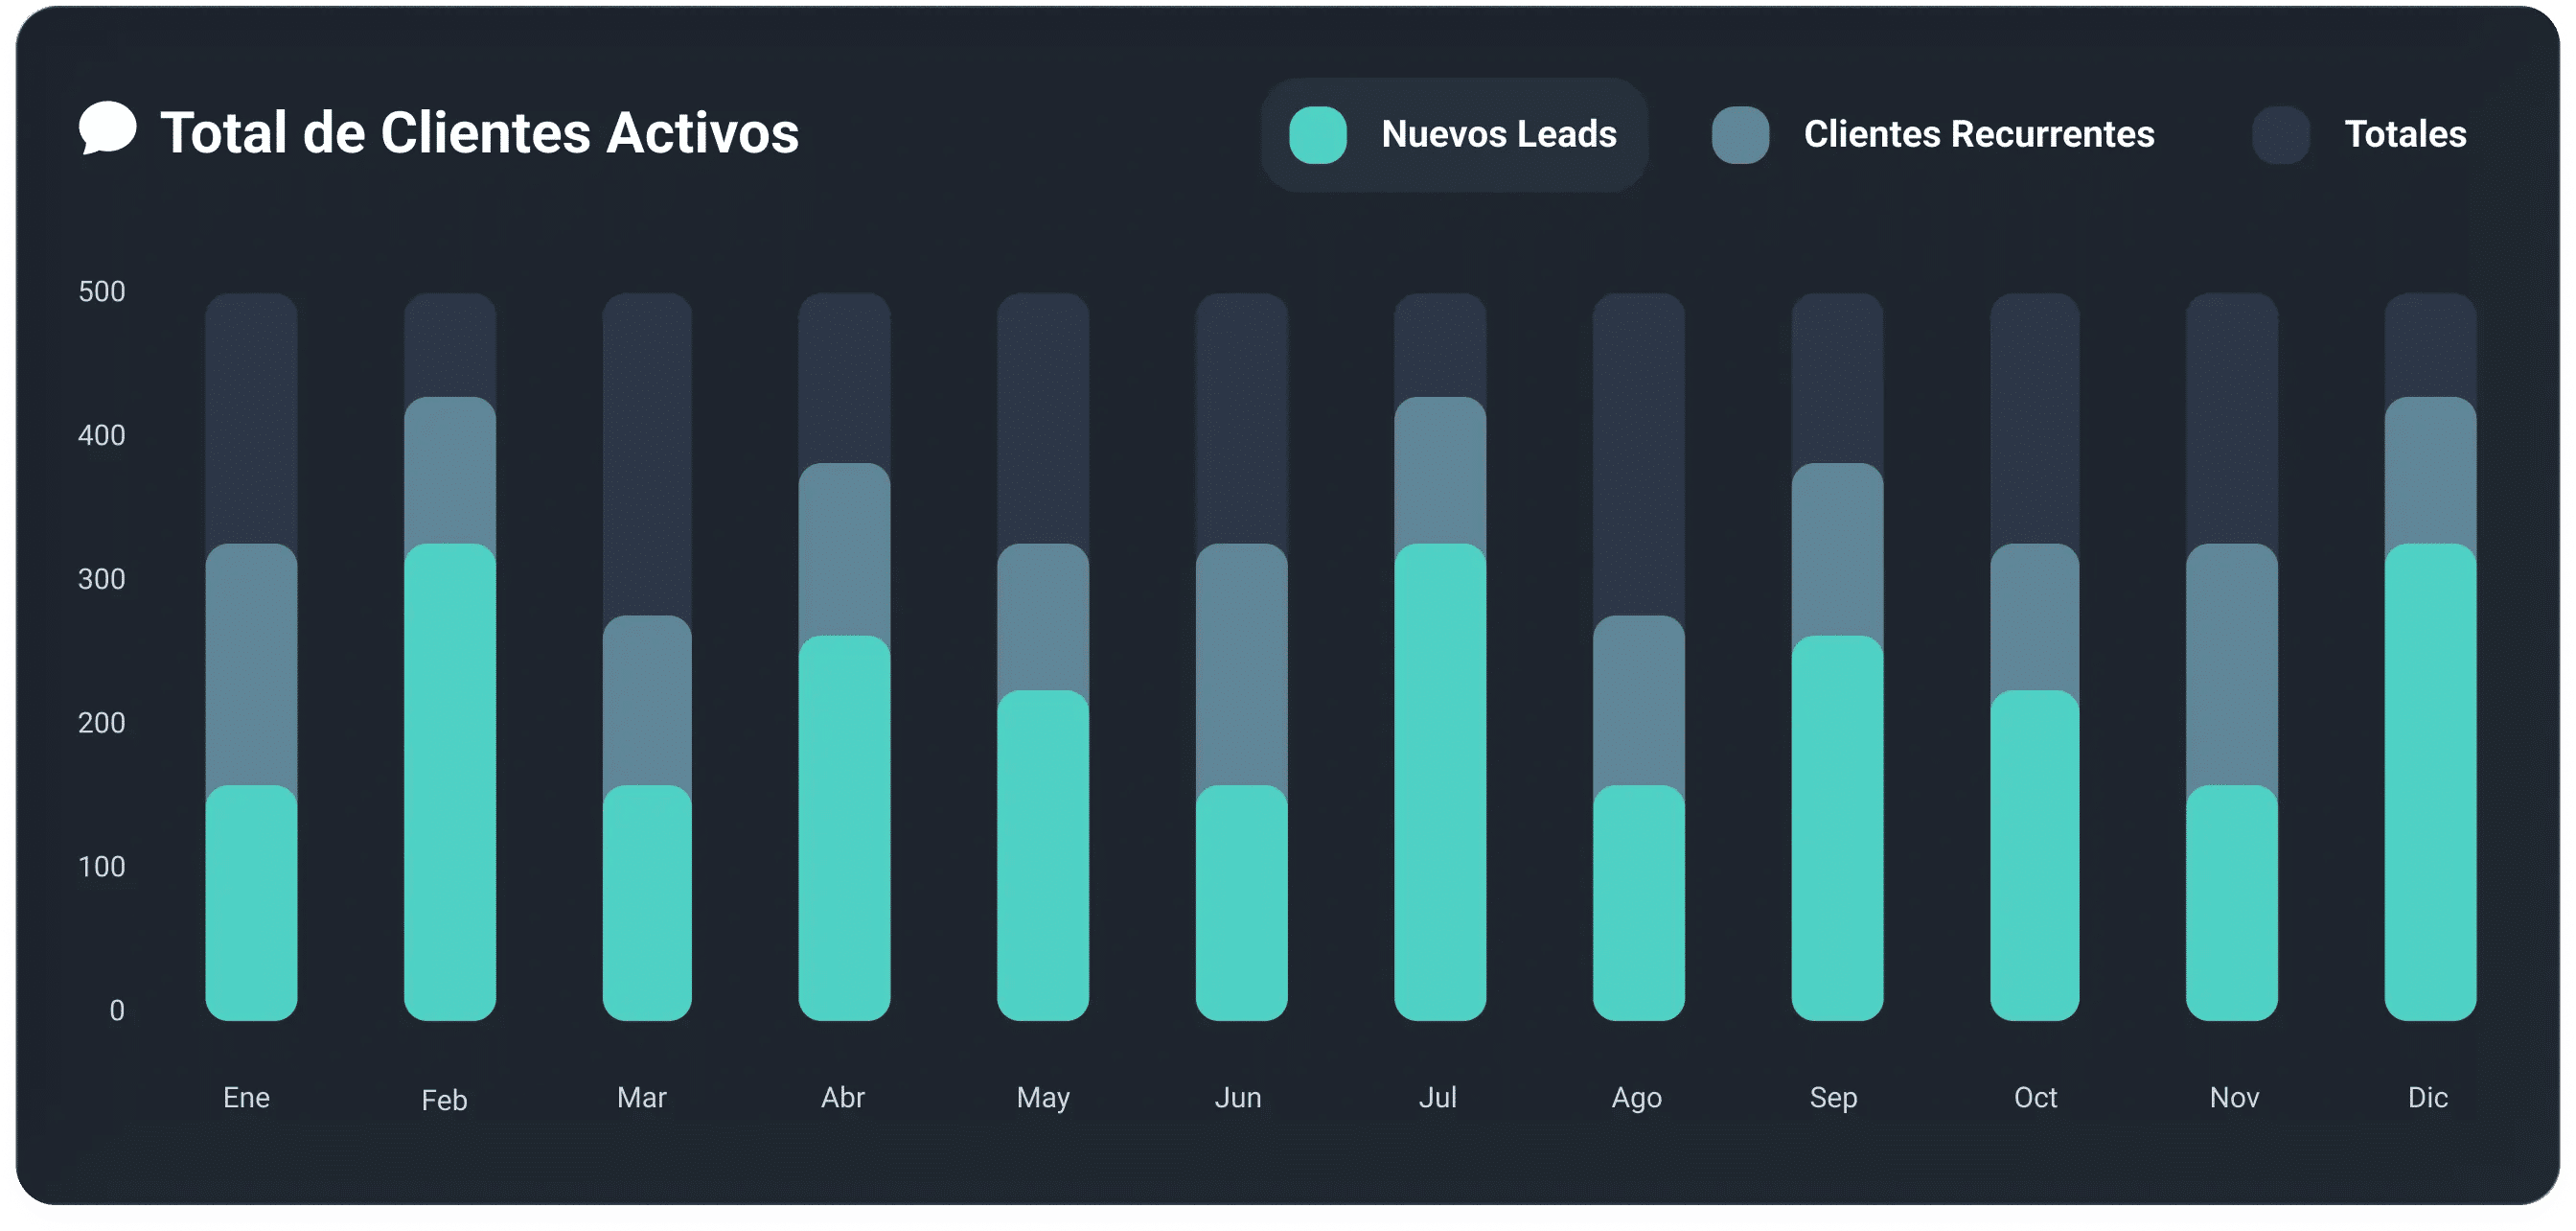
Task: Click the Clientes Recurrentes legend color swatch
Action: point(1740,135)
